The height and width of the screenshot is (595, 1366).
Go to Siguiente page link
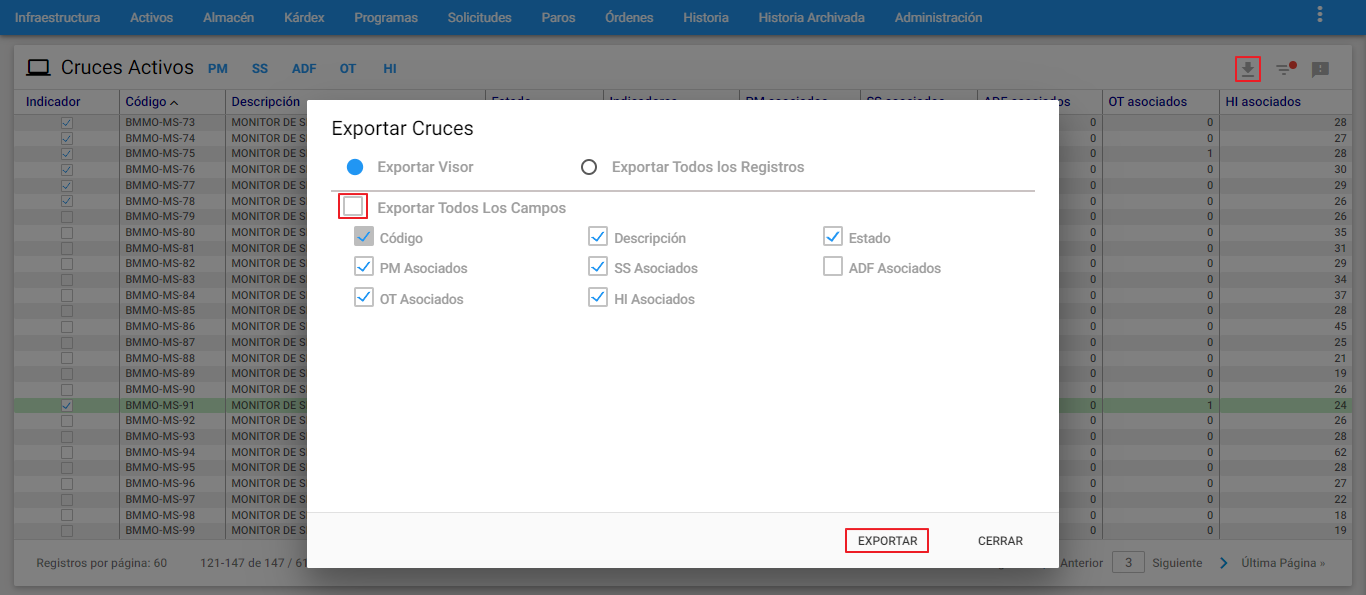tap(1177, 563)
